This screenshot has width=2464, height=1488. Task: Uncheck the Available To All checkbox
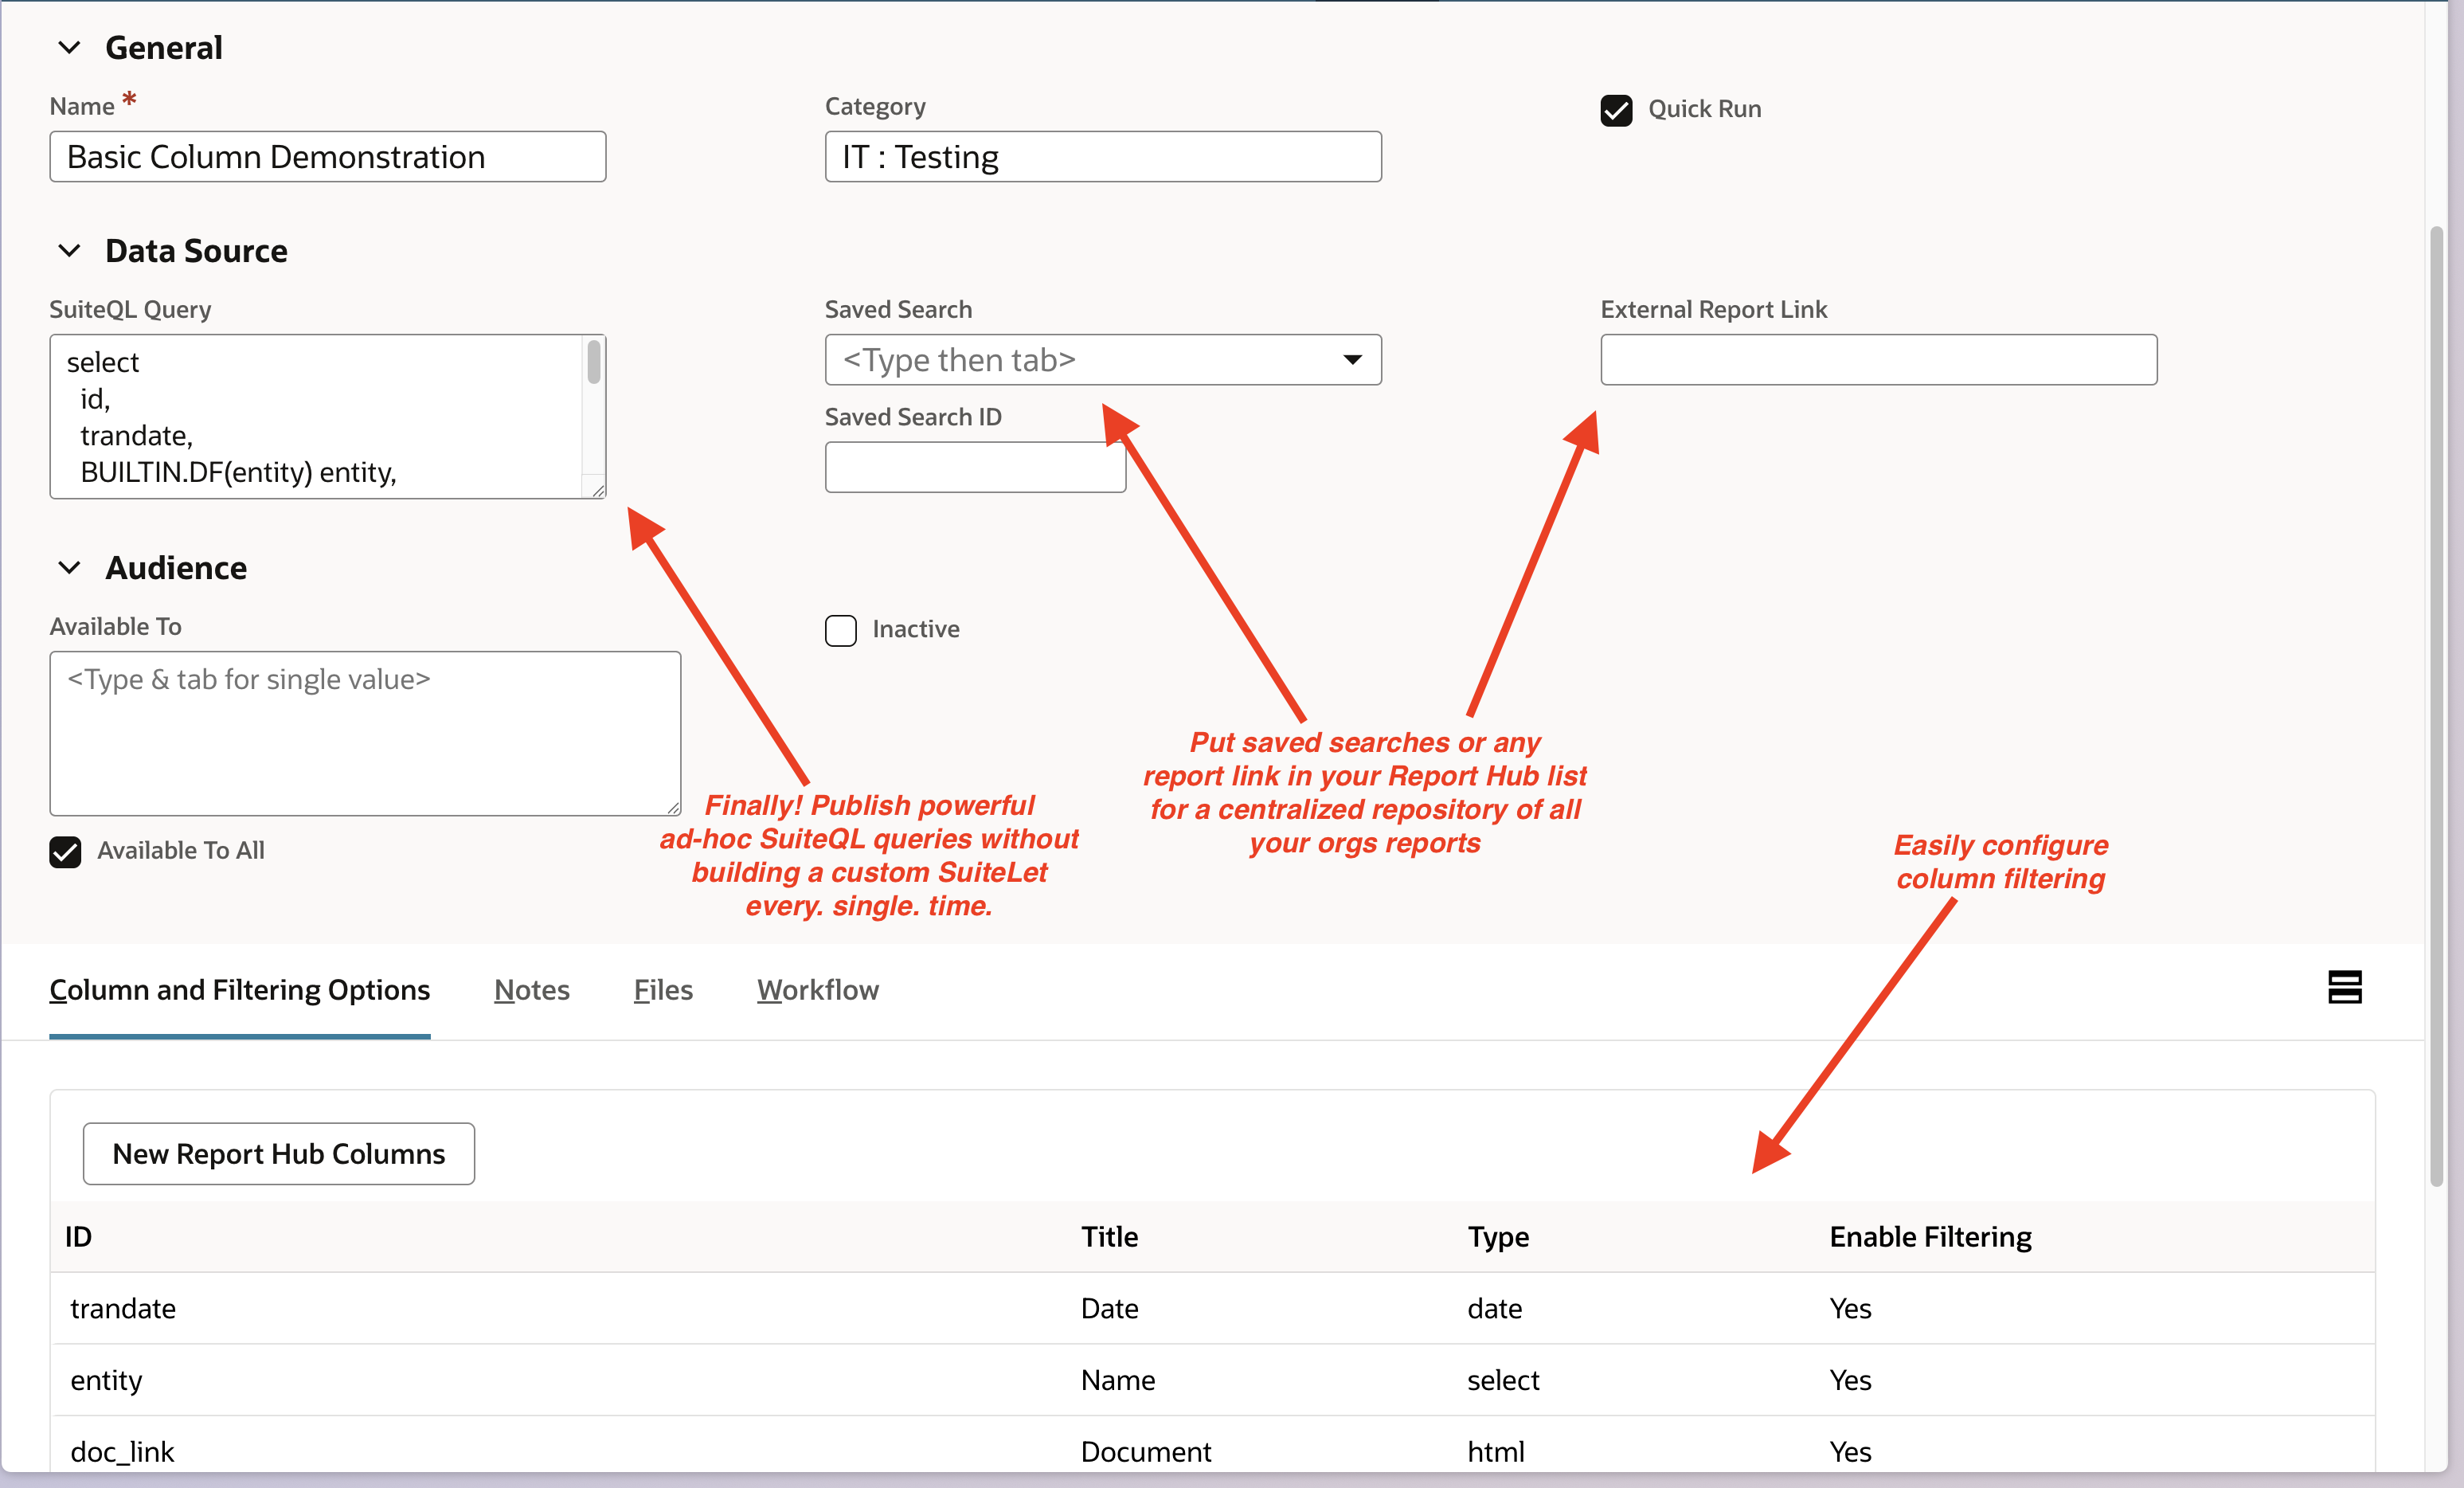pyautogui.click(x=65, y=851)
